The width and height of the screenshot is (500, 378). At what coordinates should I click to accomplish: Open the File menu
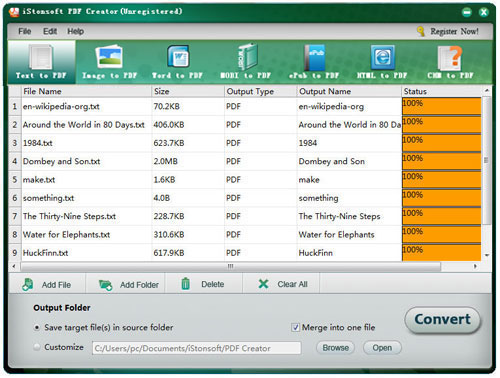tap(25, 31)
